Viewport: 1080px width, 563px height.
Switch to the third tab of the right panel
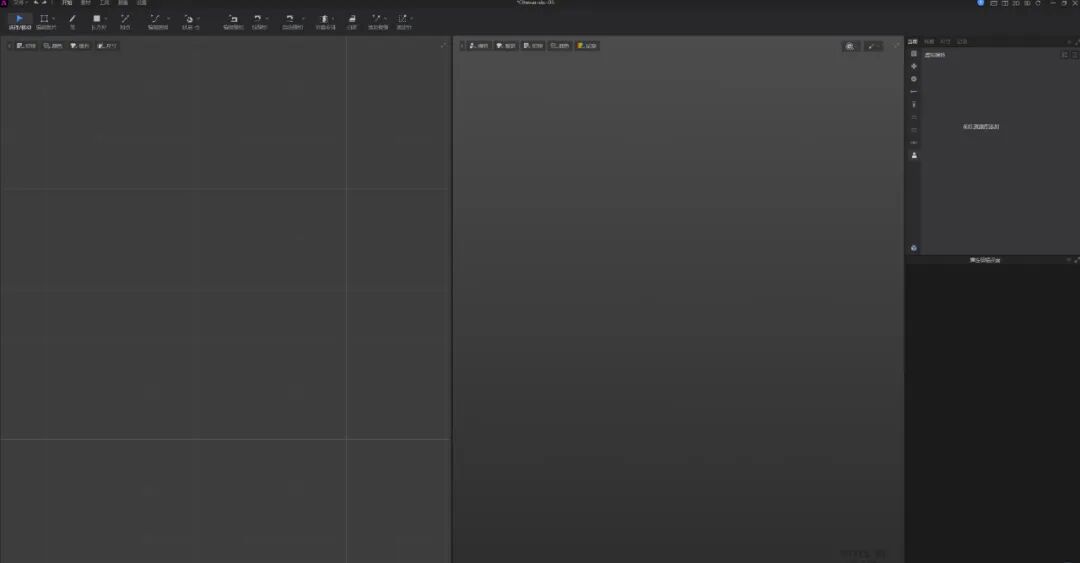coord(945,41)
